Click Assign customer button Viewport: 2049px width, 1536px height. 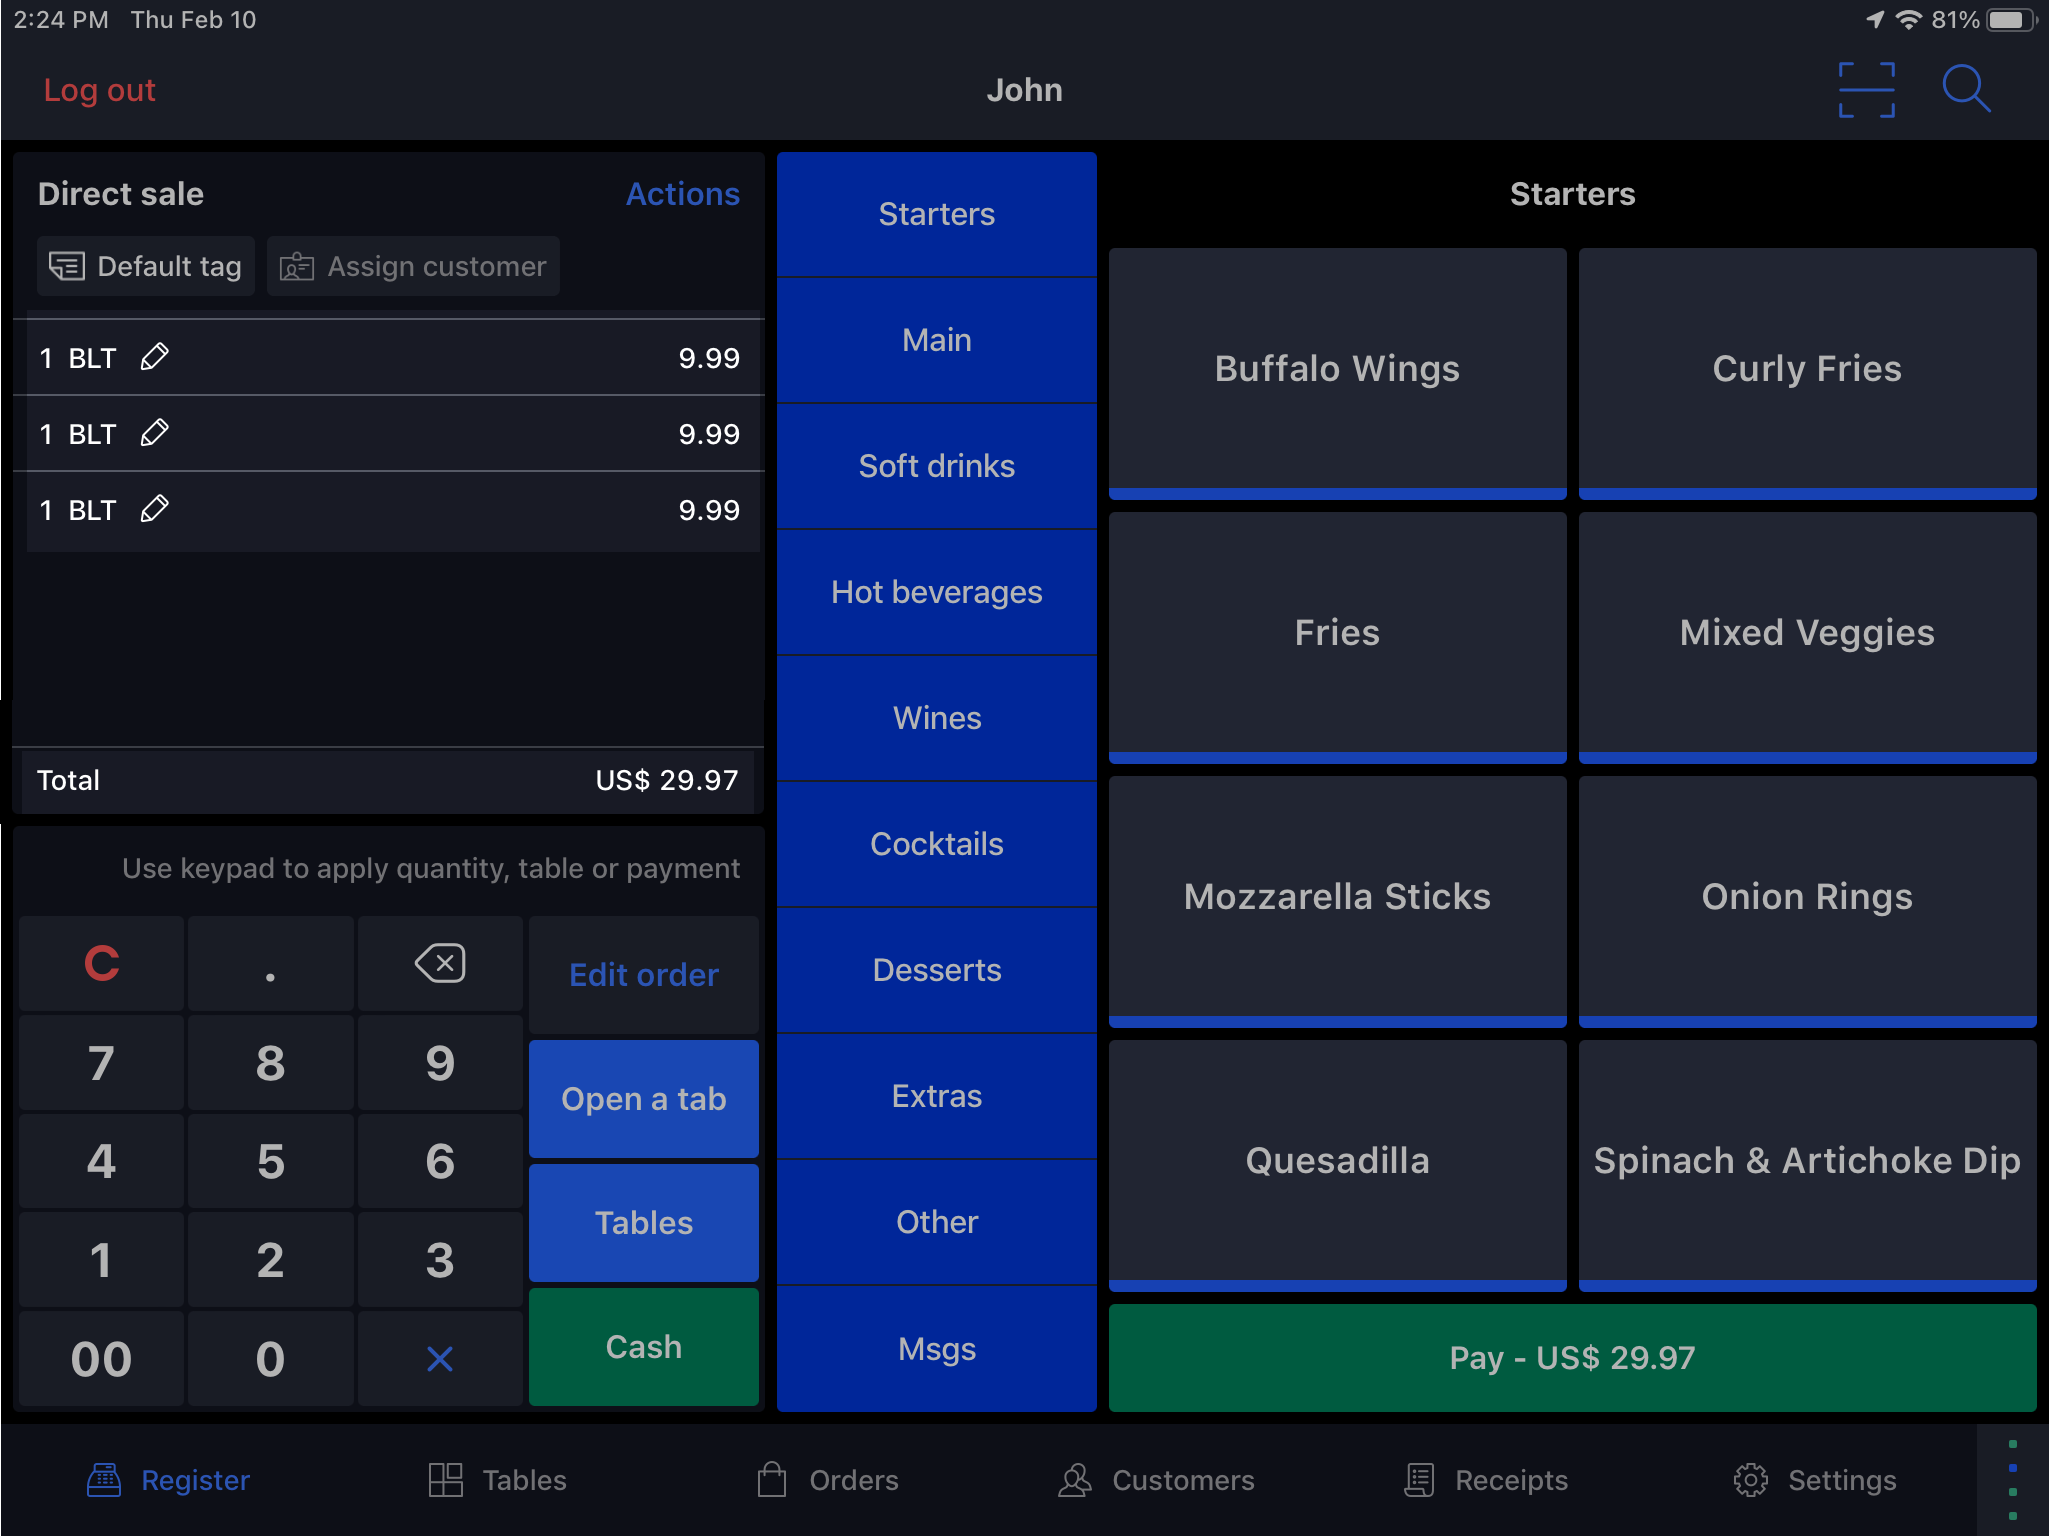pyautogui.click(x=413, y=266)
